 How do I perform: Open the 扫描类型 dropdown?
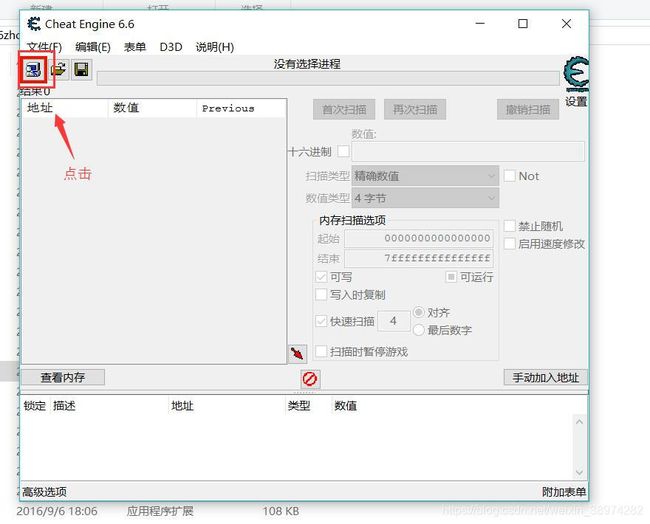(425, 176)
